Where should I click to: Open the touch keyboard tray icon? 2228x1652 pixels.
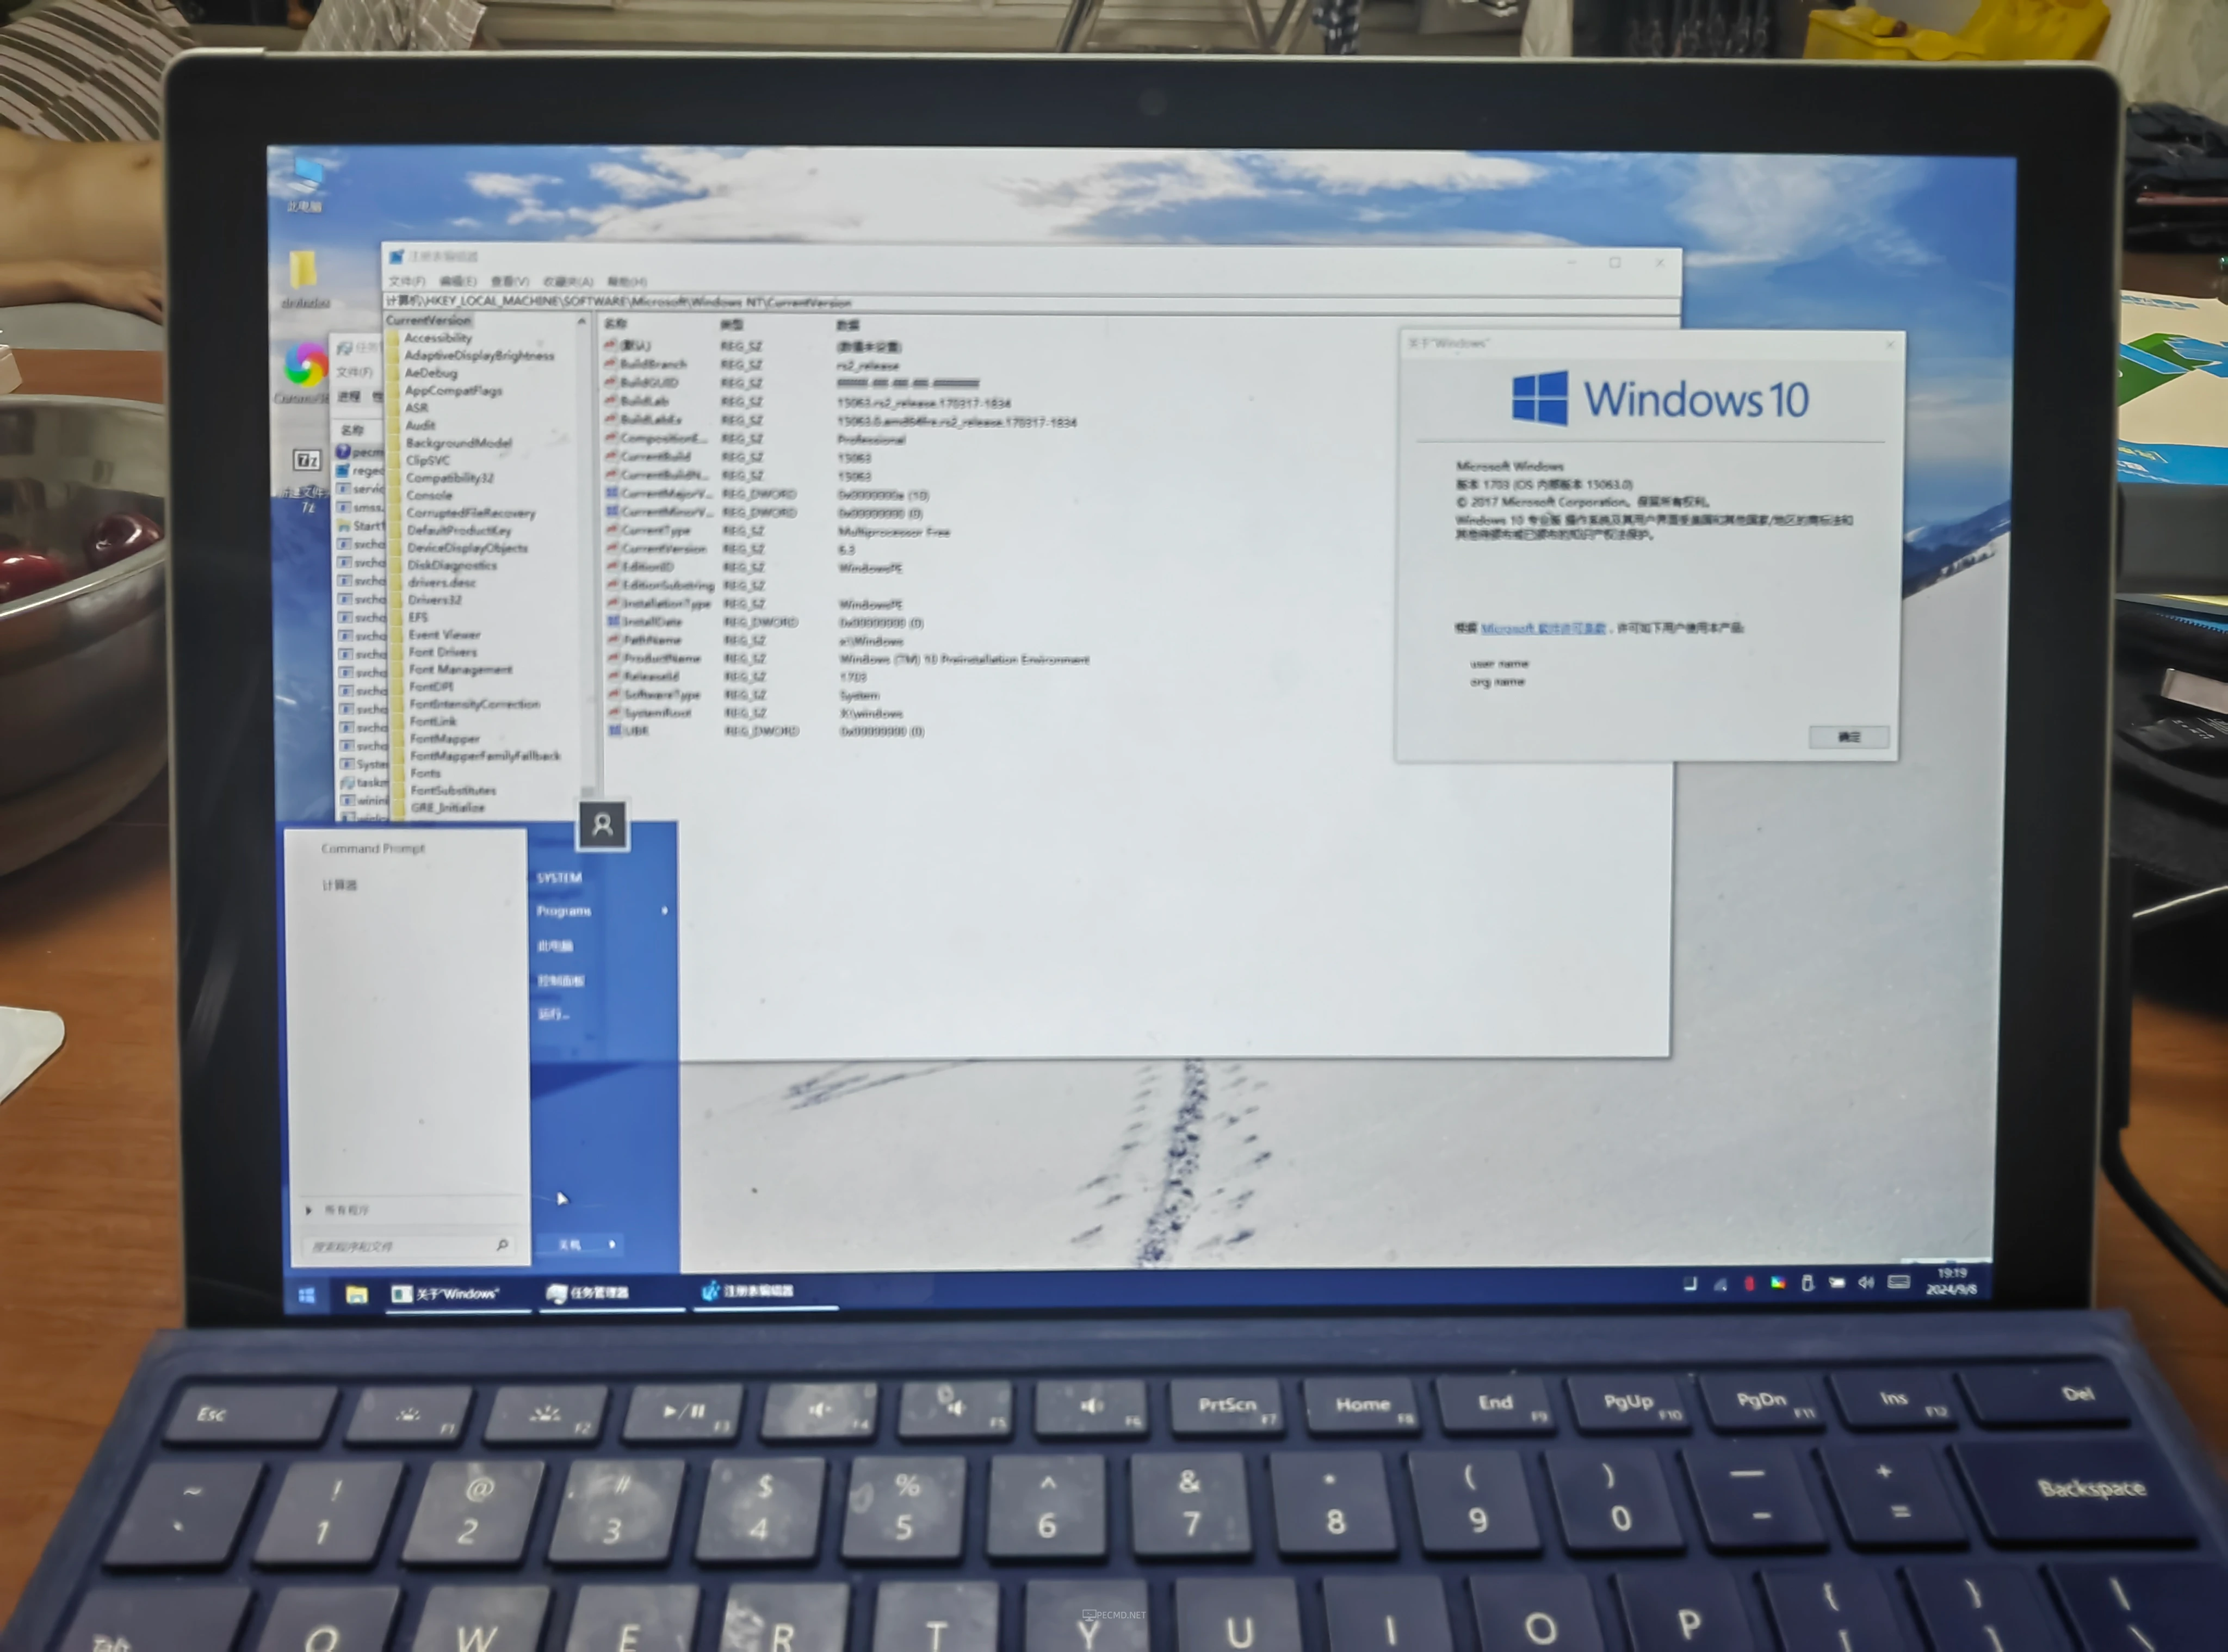1899,1282
